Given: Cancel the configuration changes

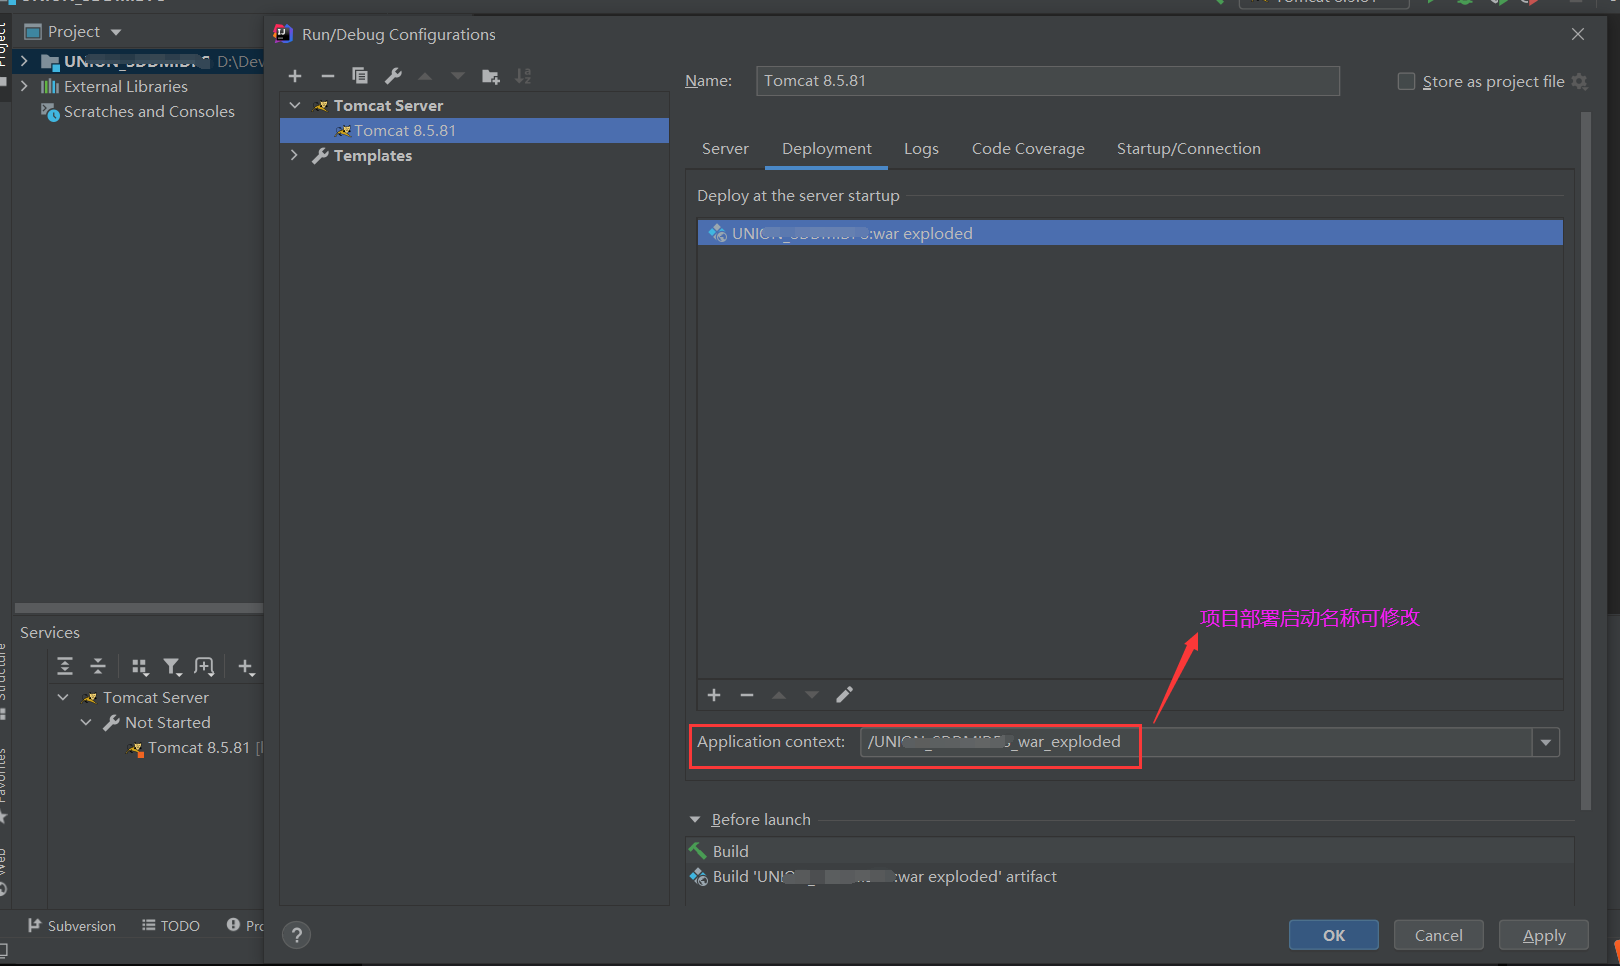Looking at the screenshot, I should tap(1439, 935).
